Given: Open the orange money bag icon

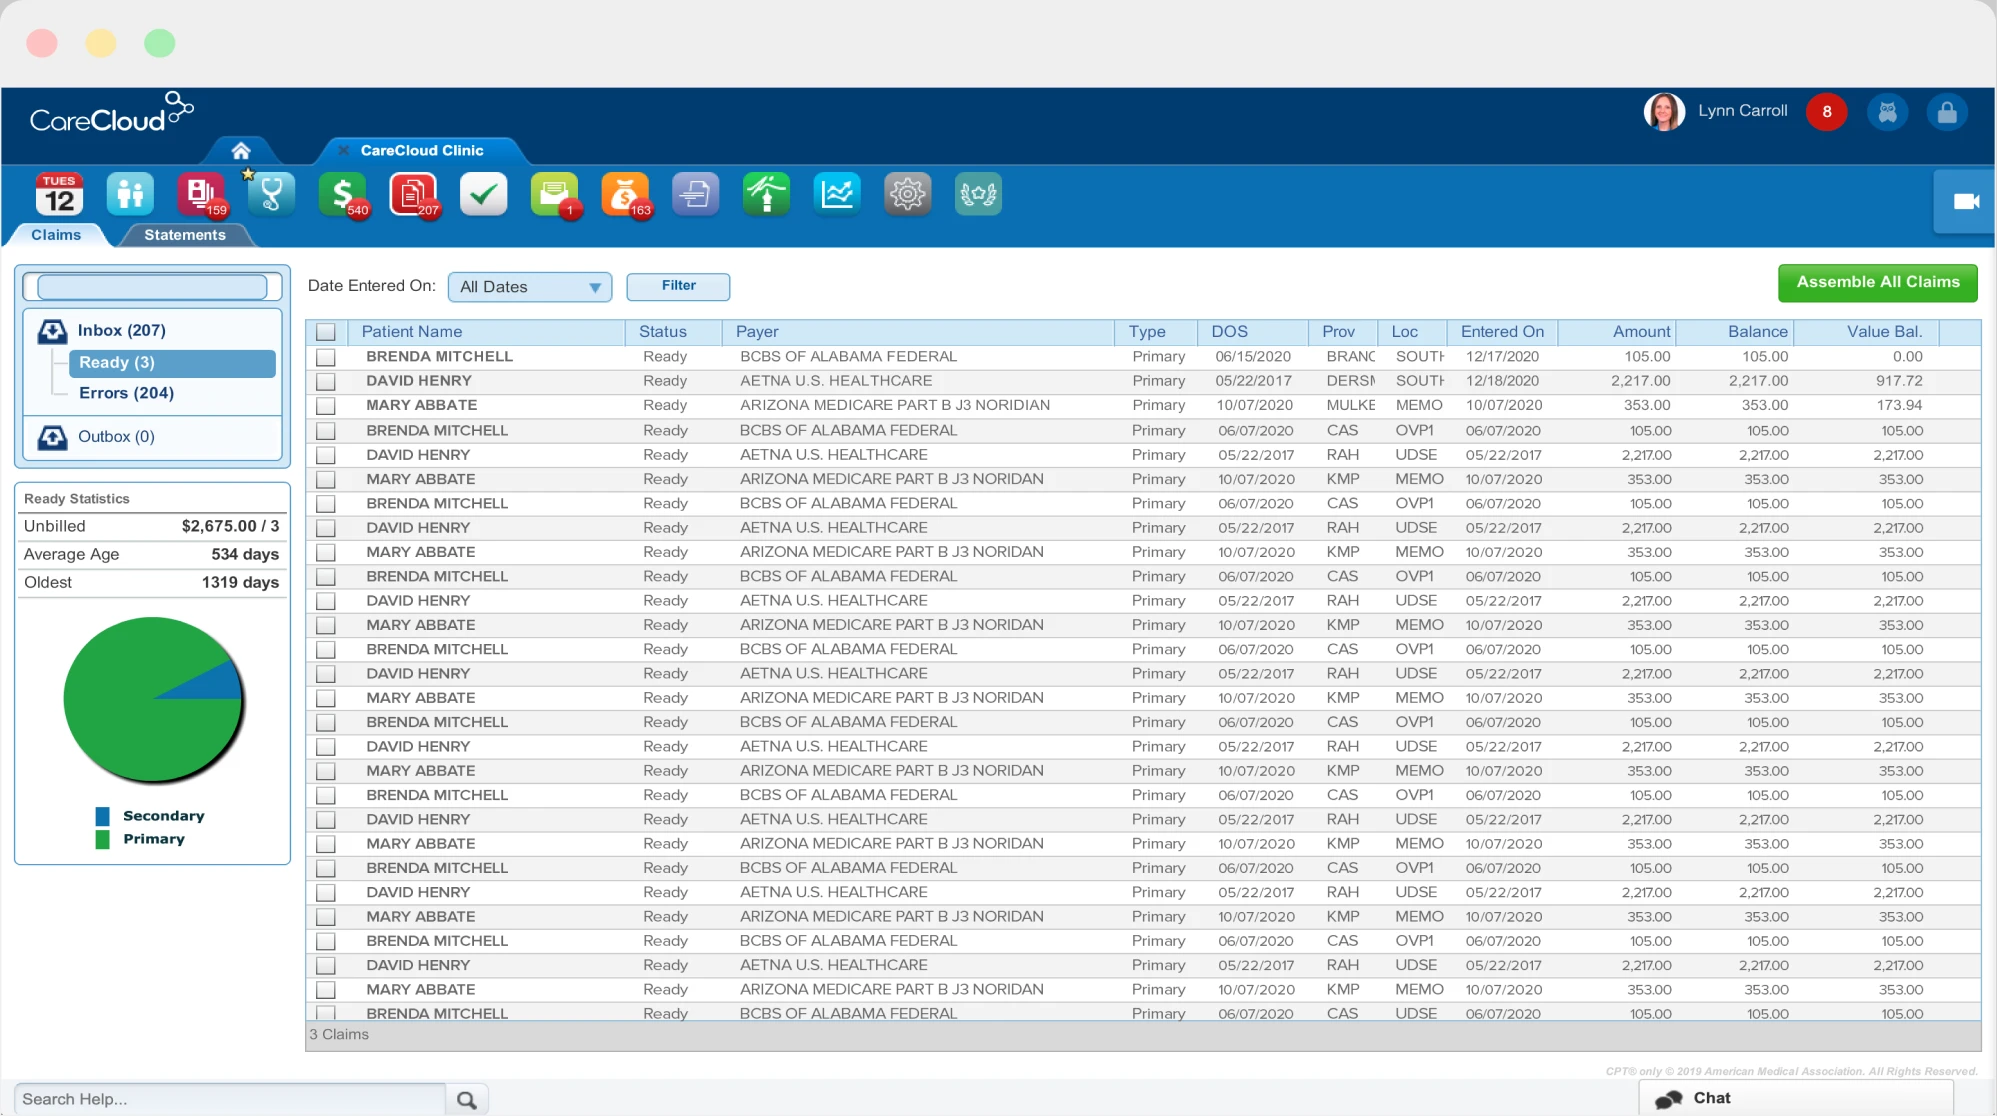Looking at the screenshot, I should (625, 194).
